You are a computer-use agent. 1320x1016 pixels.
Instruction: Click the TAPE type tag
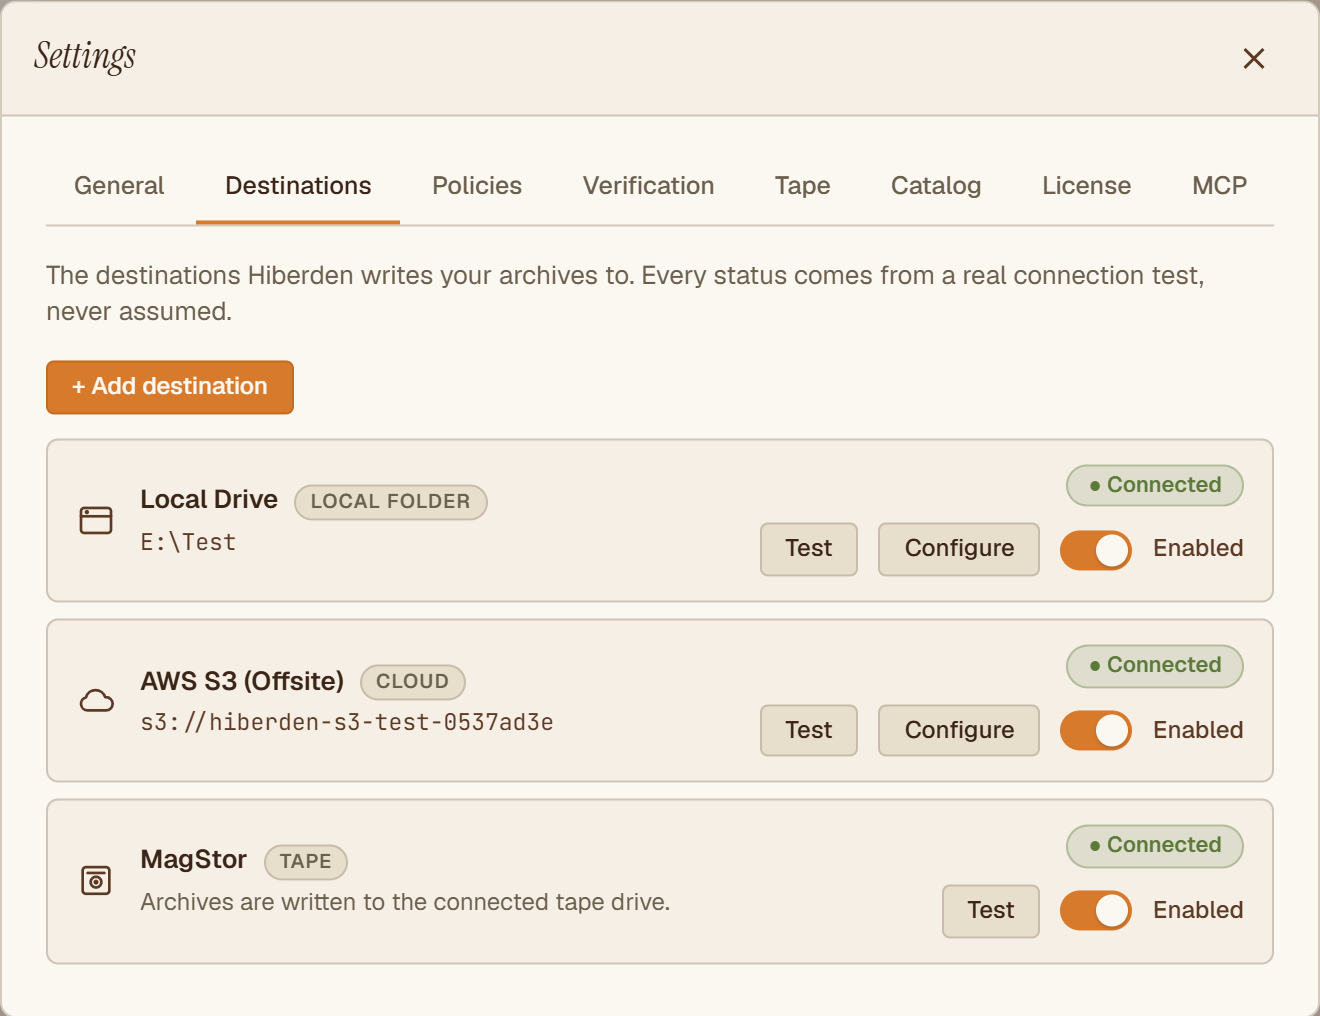pyautogui.click(x=306, y=862)
